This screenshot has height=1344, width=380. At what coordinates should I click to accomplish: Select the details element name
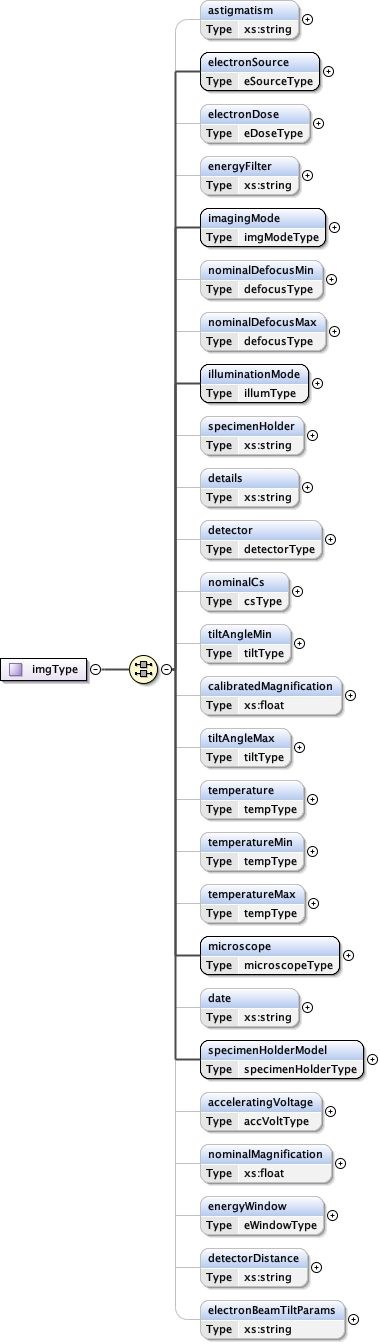pyautogui.click(x=224, y=478)
